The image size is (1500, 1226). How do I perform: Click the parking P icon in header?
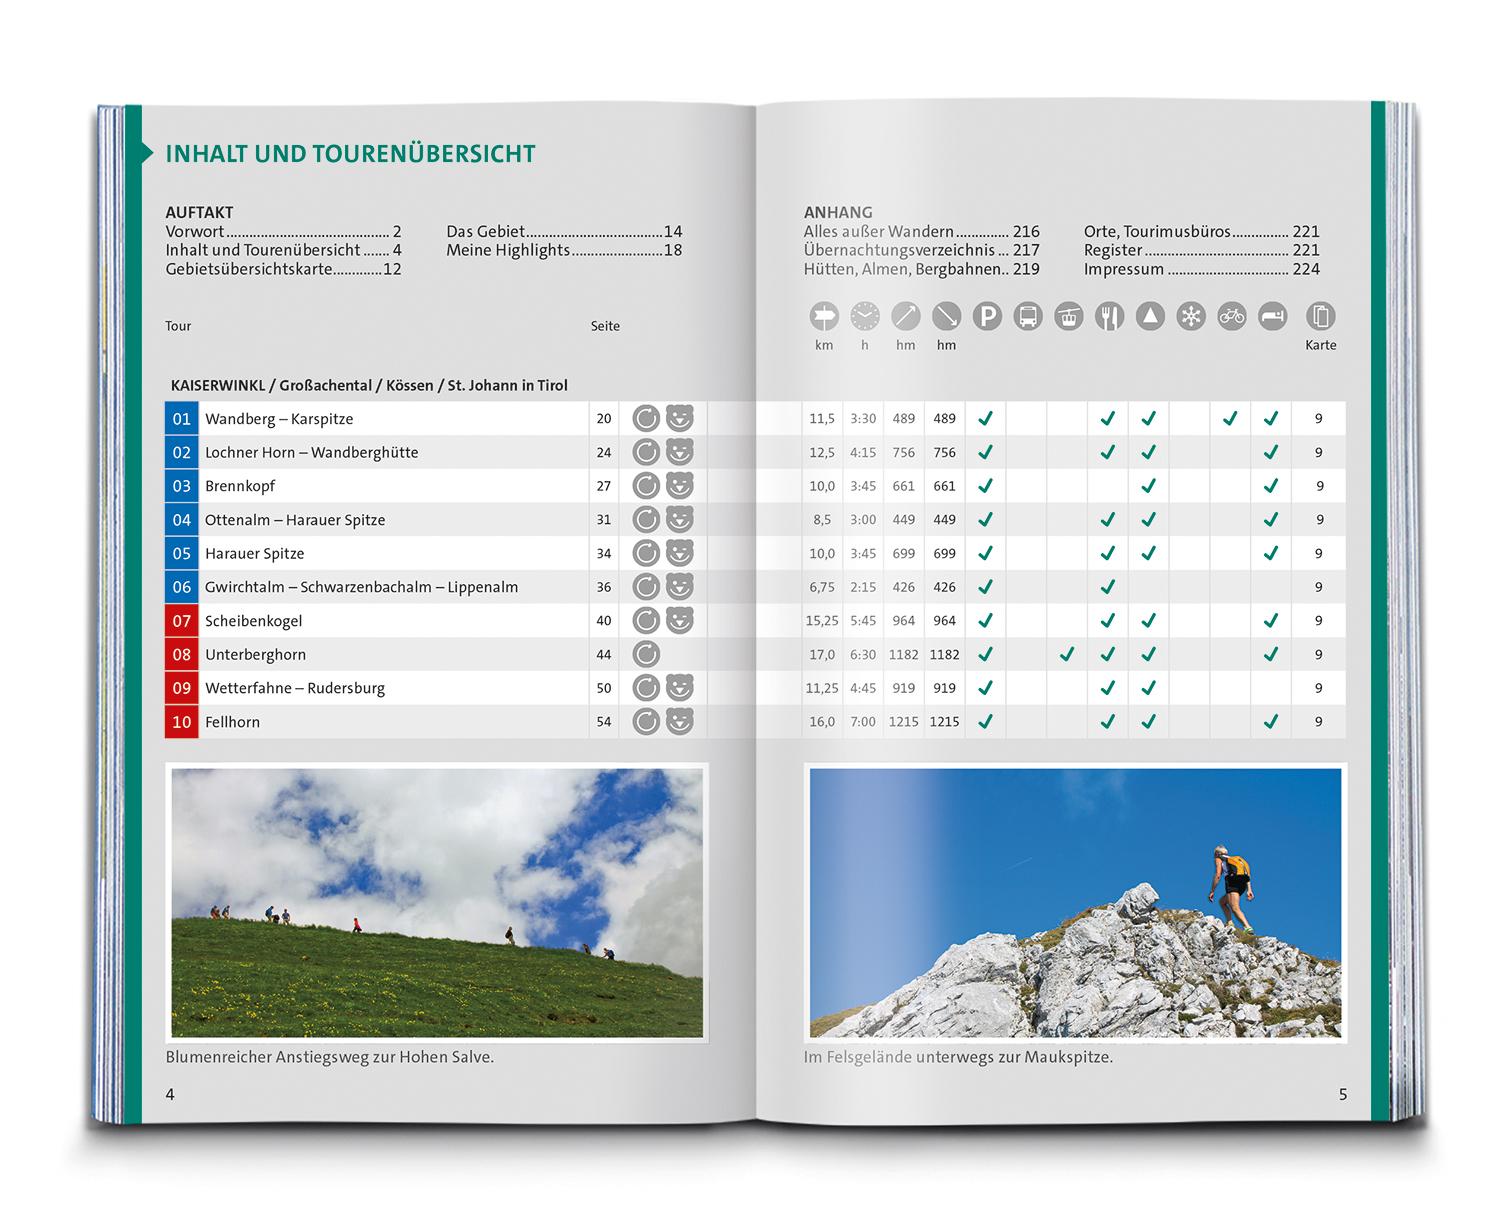tap(987, 317)
